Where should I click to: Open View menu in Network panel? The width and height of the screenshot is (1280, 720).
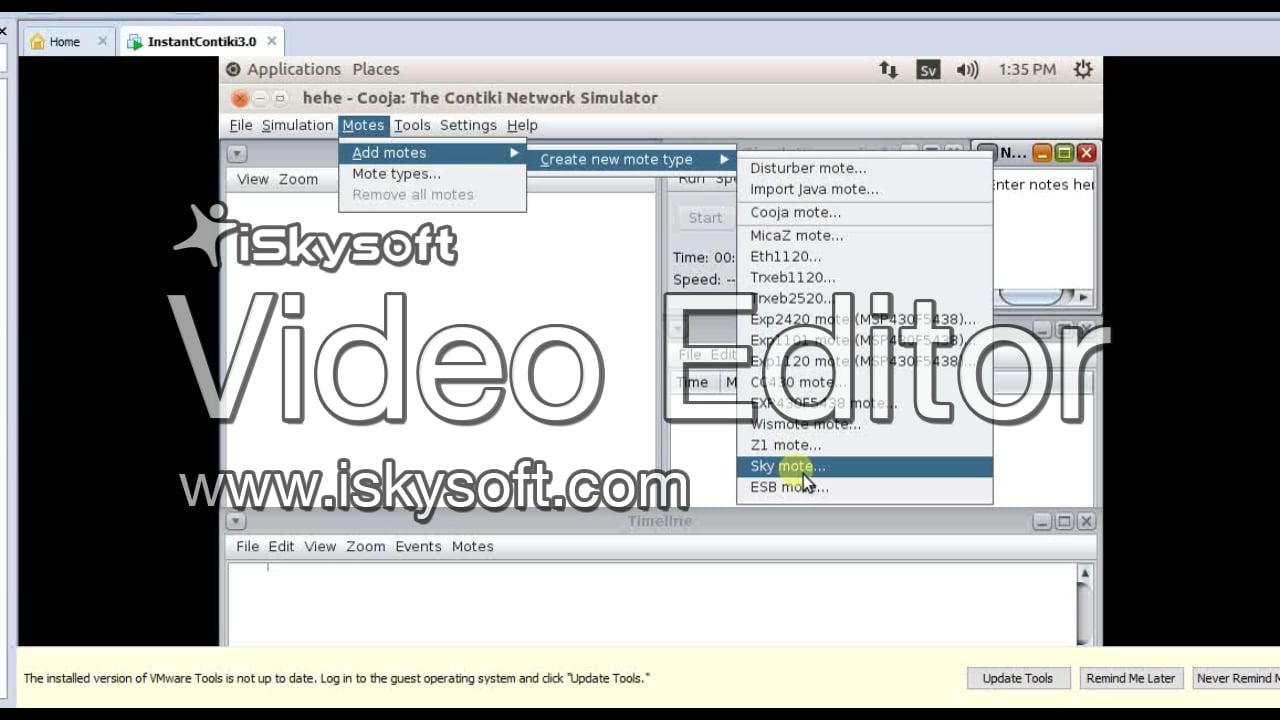(x=252, y=179)
